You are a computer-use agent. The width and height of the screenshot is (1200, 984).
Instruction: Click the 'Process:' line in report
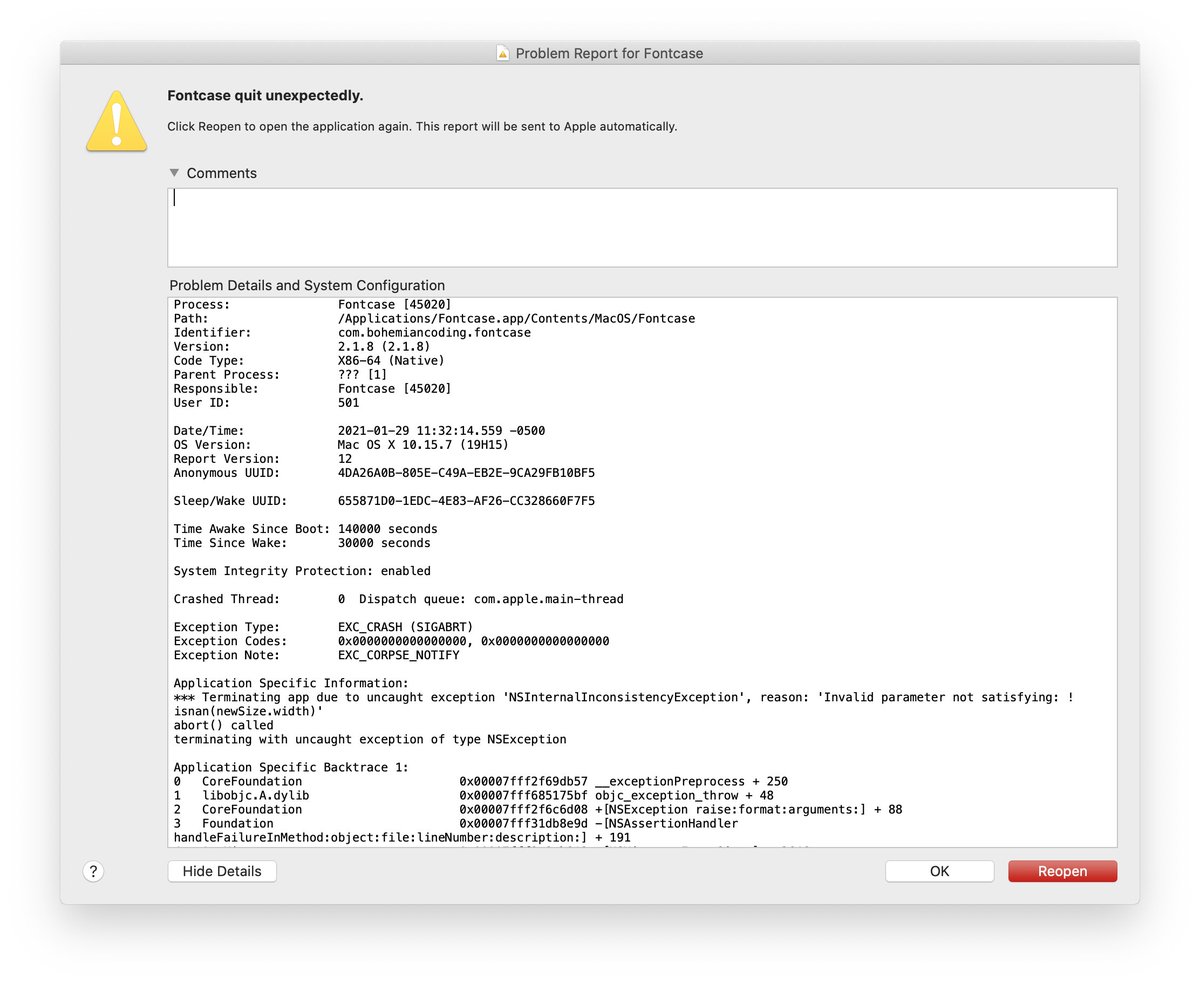tap(312, 304)
